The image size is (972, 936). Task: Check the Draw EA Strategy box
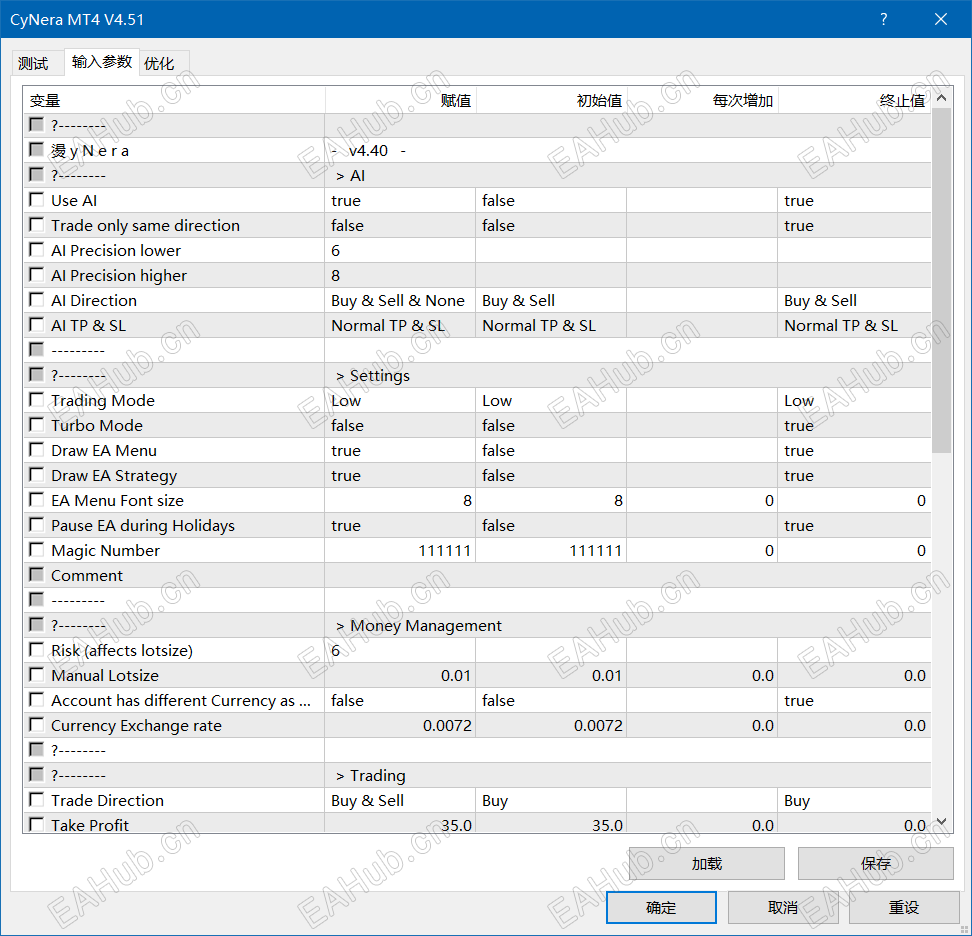37,475
